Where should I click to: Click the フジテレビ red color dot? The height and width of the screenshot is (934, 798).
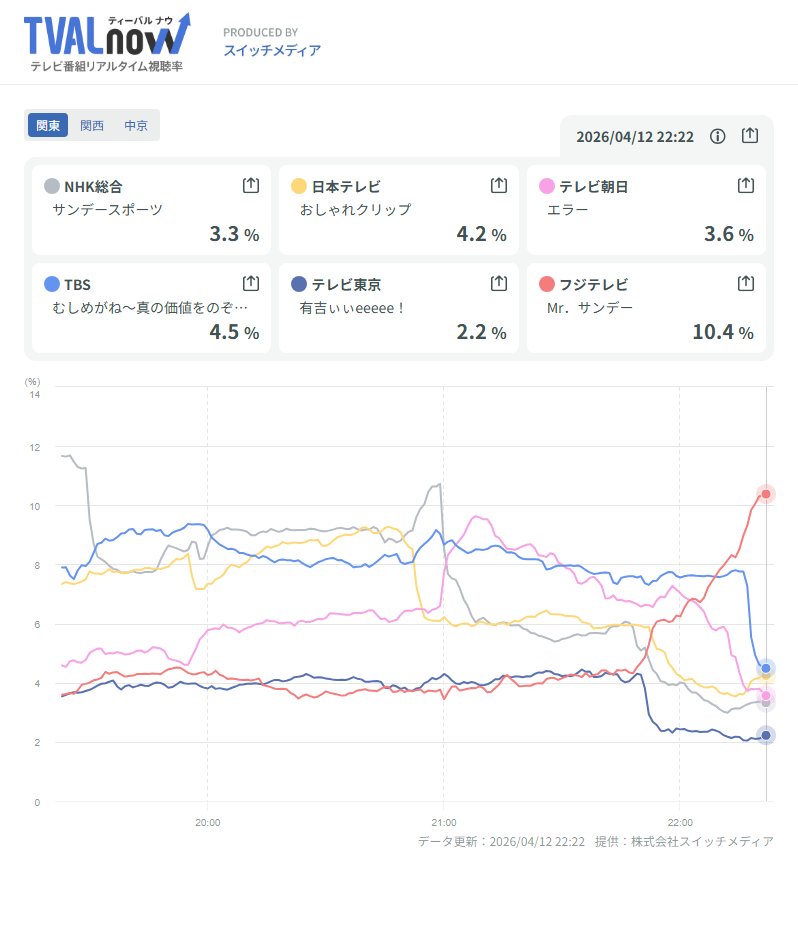(x=546, y=284)
